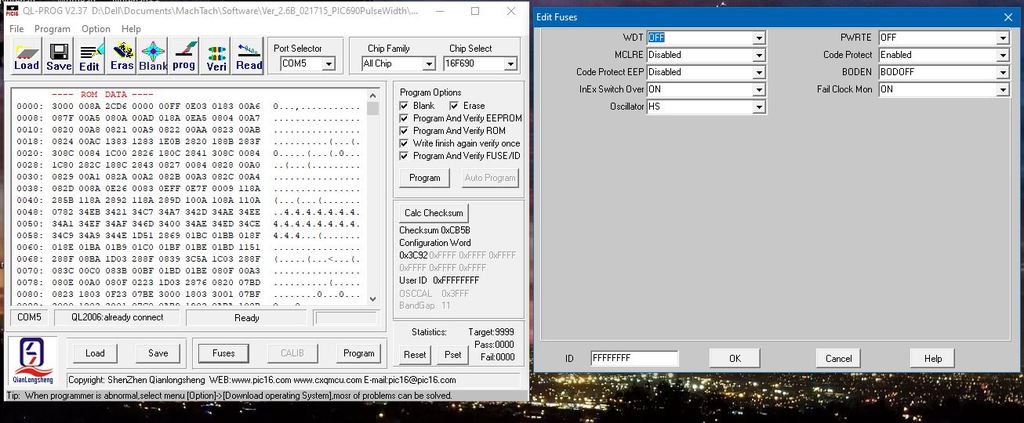The height and width of the screenshot is (423, 1024).
Task: Click the Save floppy disk icon
Action: 58,56
